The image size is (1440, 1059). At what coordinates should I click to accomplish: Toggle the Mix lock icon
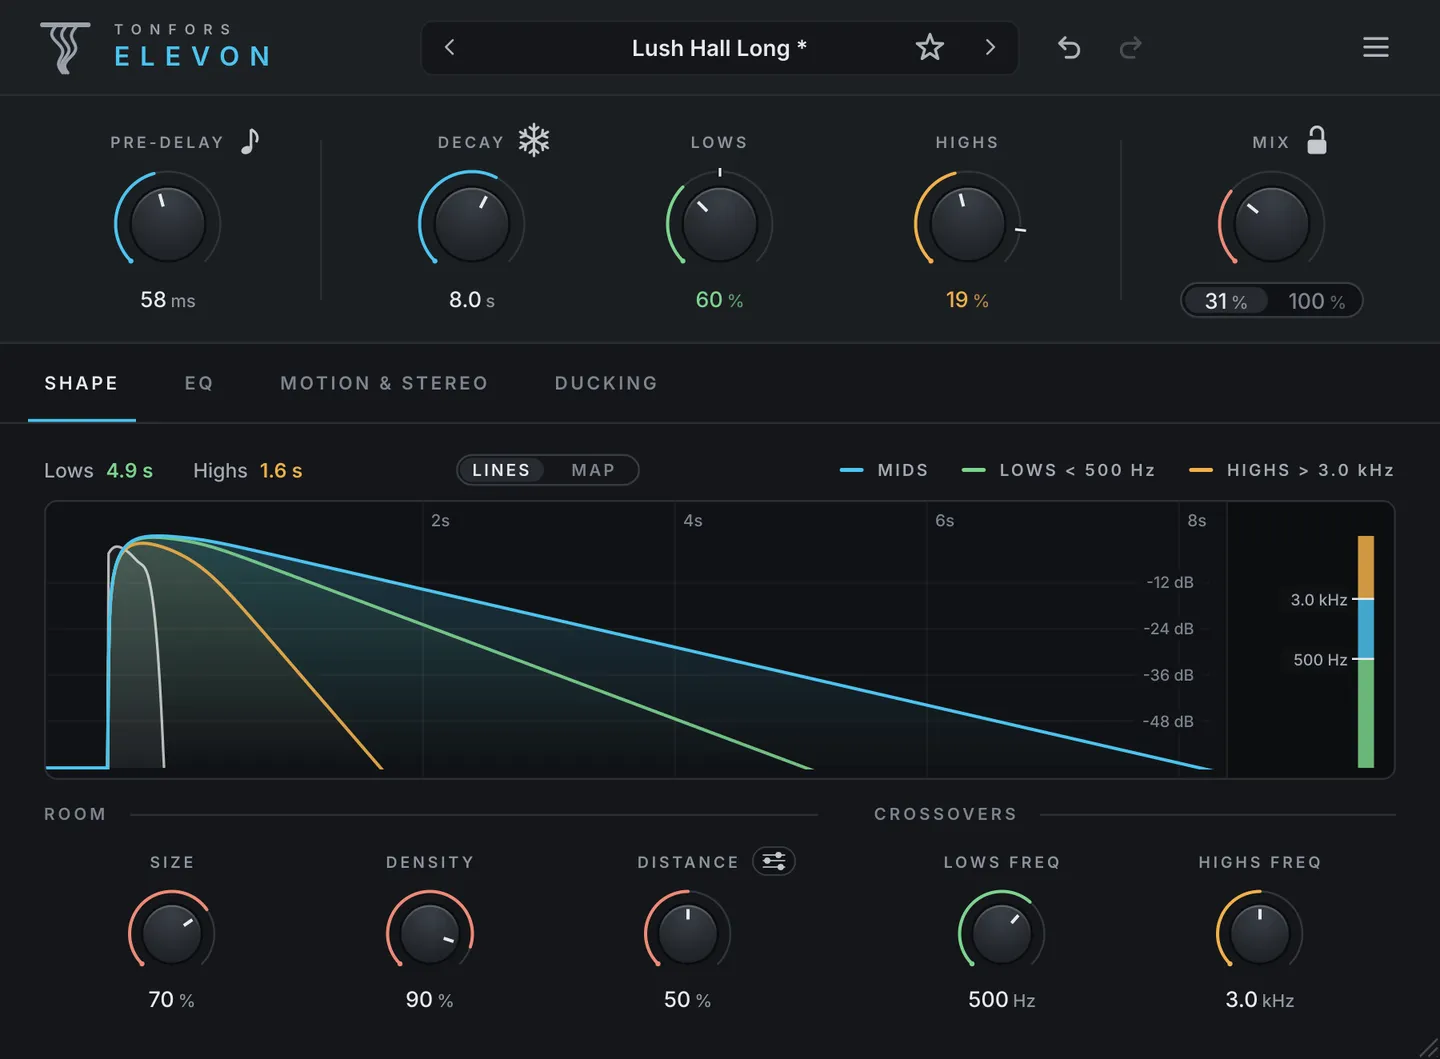(1317, 140)
